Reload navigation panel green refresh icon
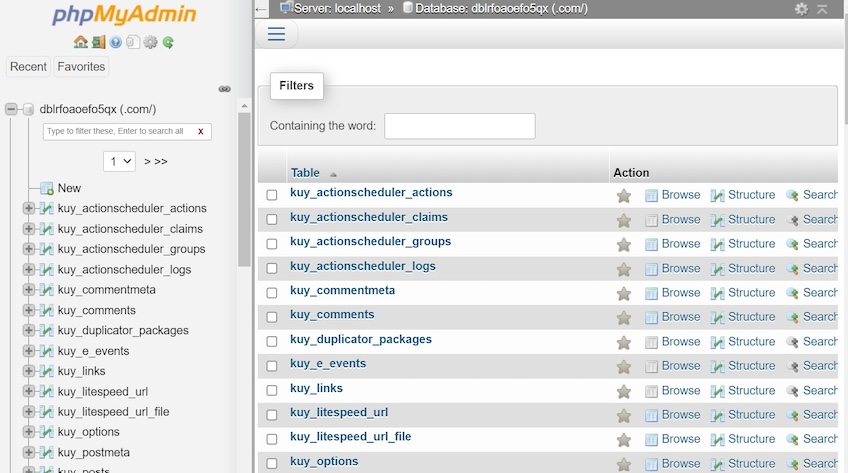 click(168, 42)
